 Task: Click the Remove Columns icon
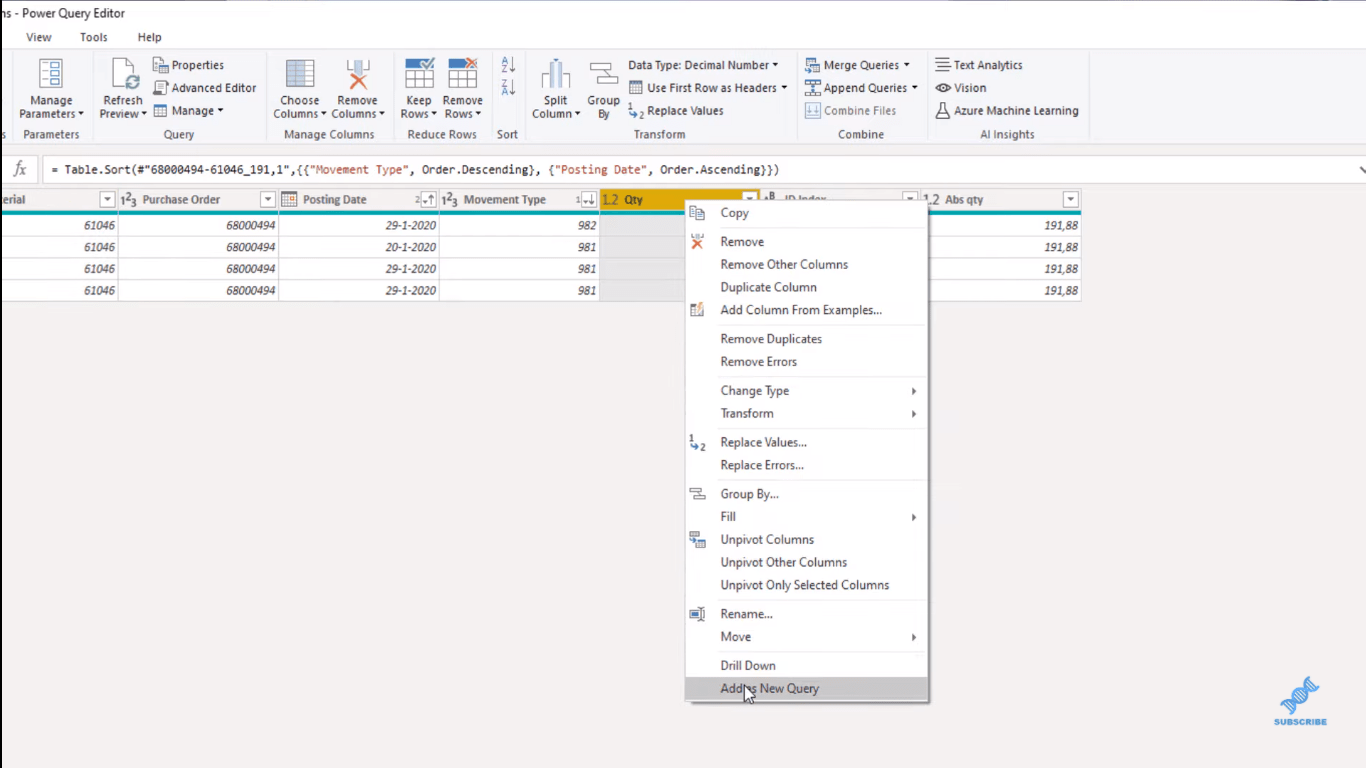357,74
